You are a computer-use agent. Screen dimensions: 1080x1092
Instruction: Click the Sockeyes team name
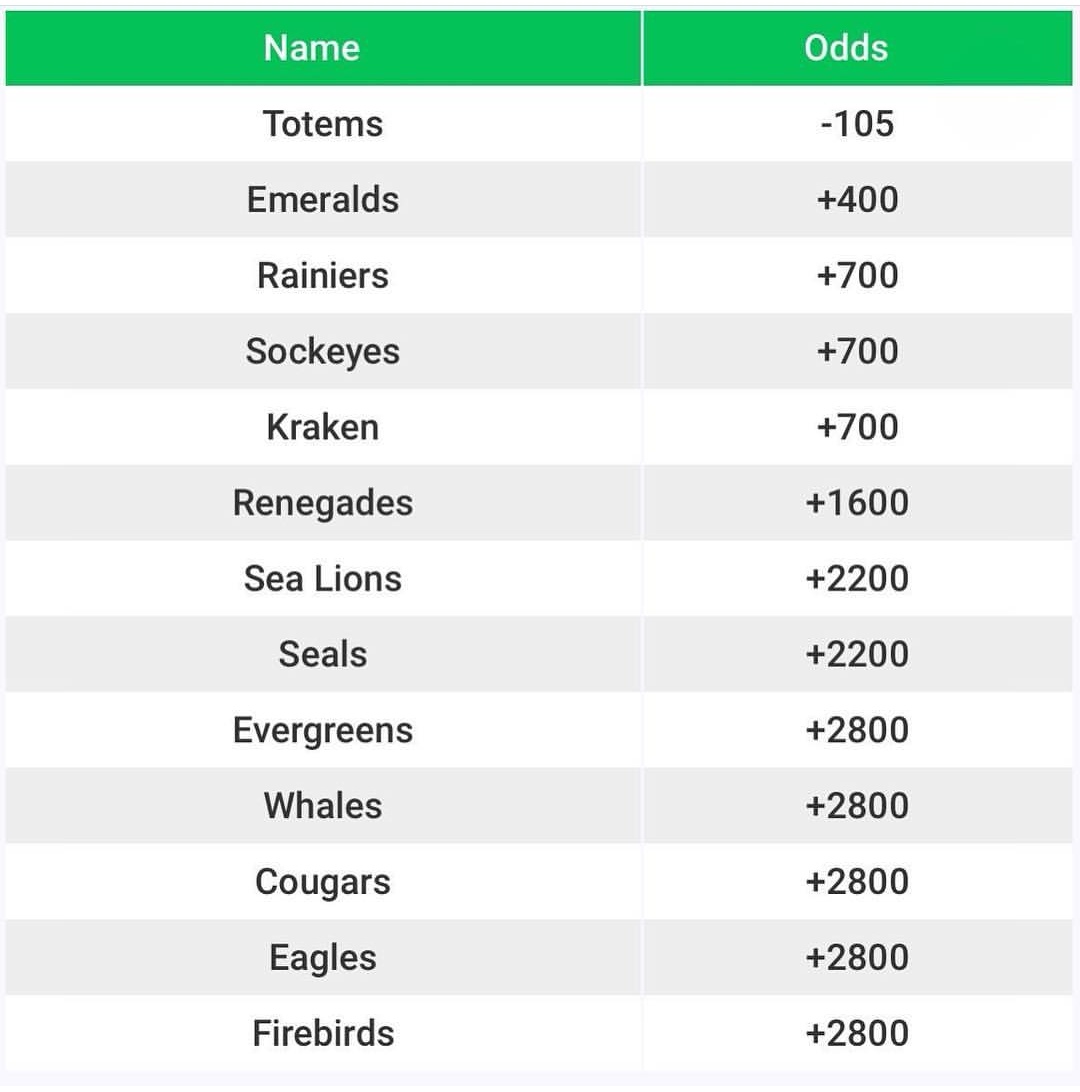pos(323,352)
